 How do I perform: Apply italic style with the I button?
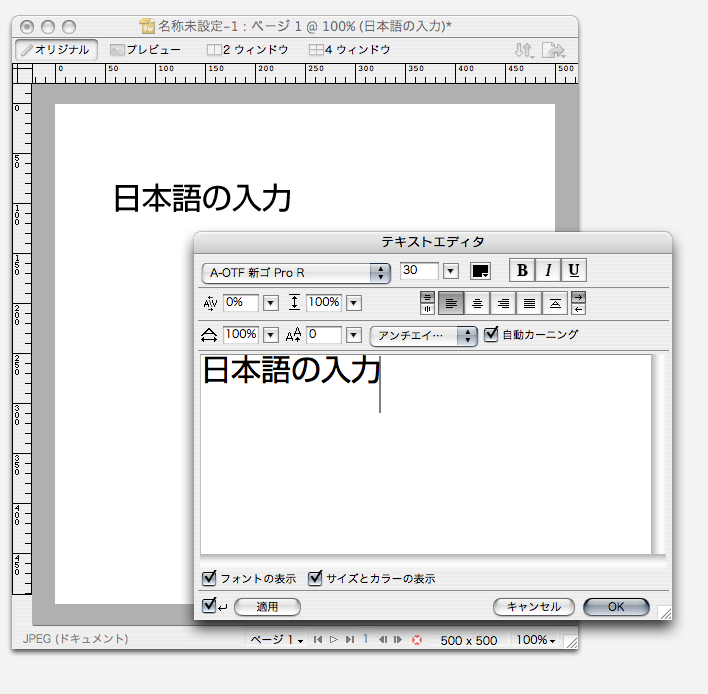click(x=548, y=271)
